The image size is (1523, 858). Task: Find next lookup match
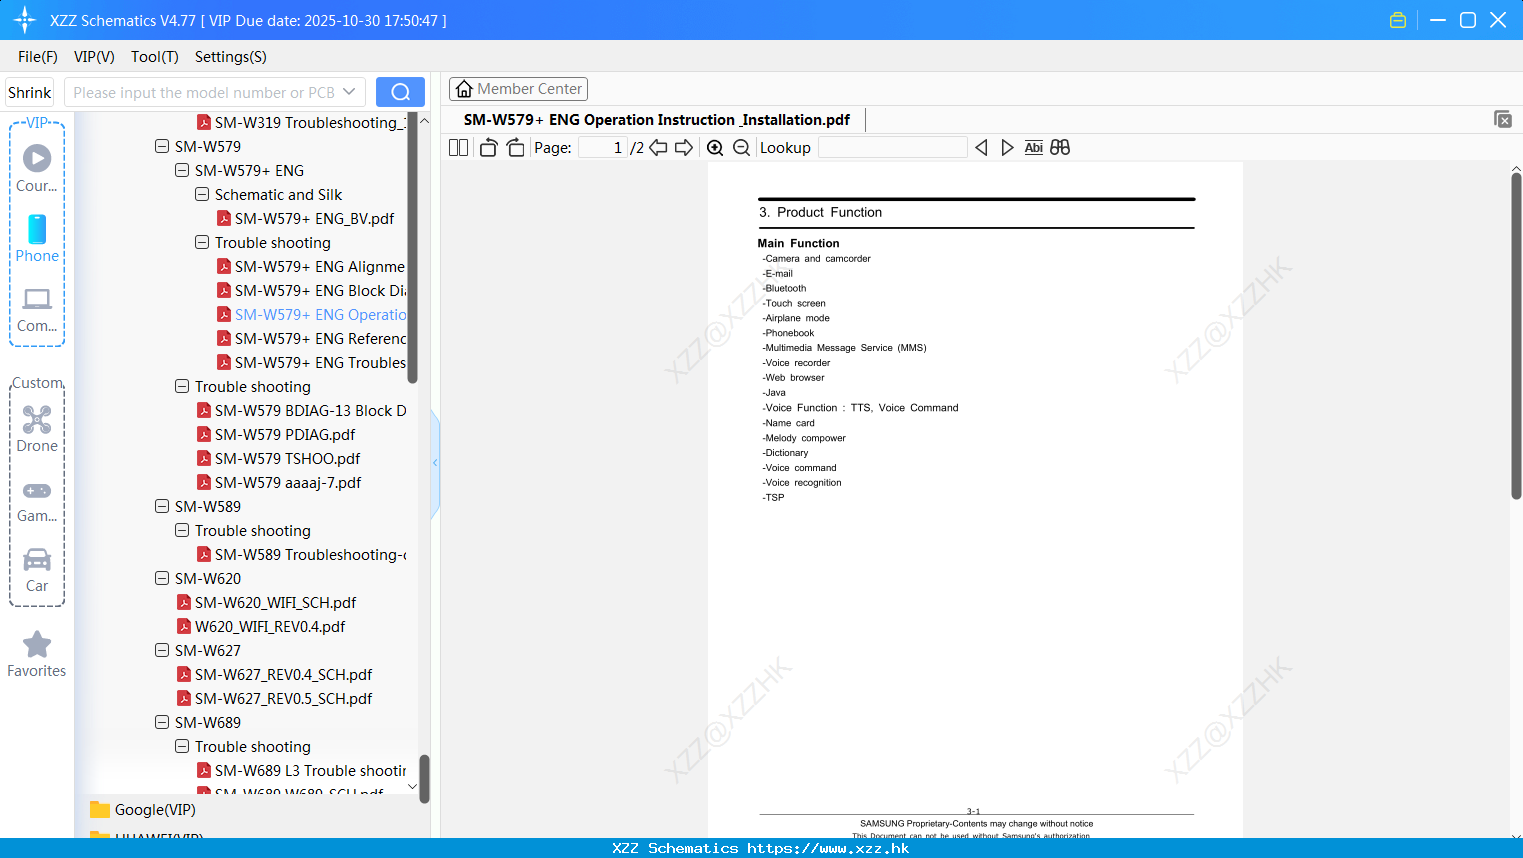[1007, 147]
